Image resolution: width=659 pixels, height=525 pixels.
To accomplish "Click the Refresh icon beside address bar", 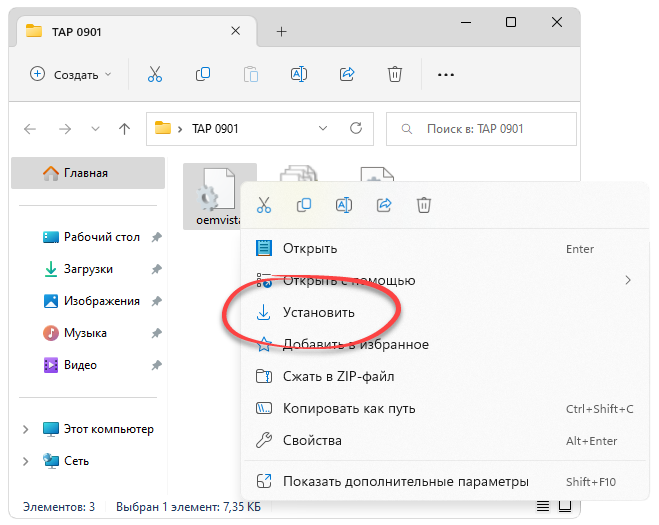I will tap(355, 129).
